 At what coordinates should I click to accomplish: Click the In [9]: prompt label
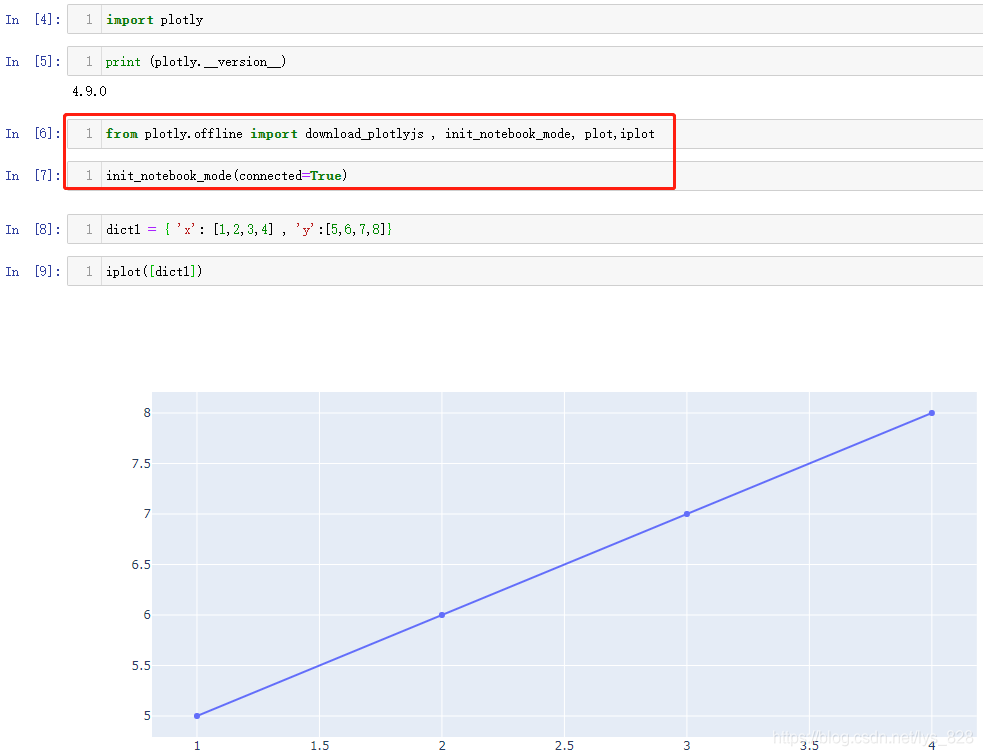point(33,271)
